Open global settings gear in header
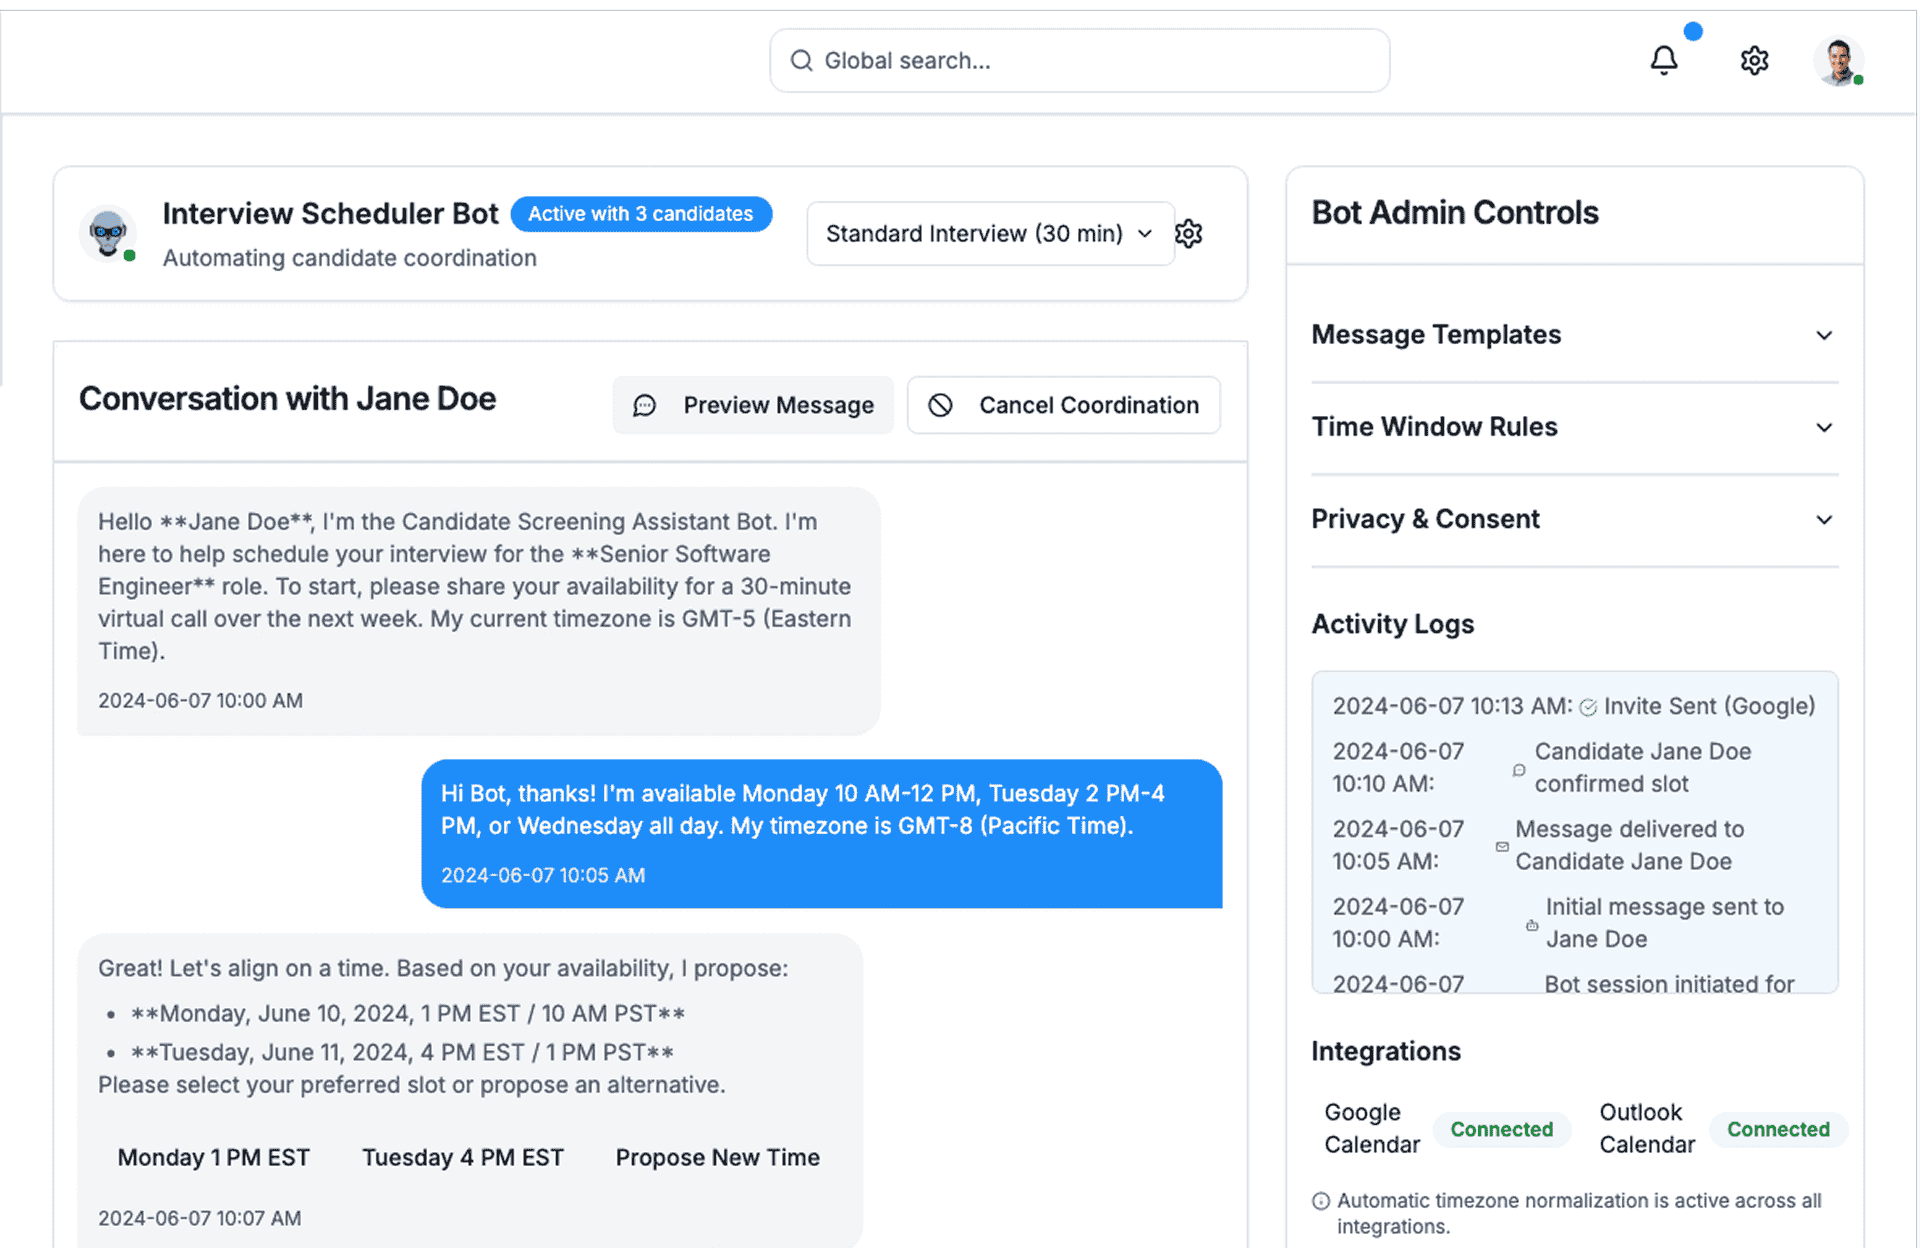This screenshot has height=1248, width=1920. [x=1754, y=61]
